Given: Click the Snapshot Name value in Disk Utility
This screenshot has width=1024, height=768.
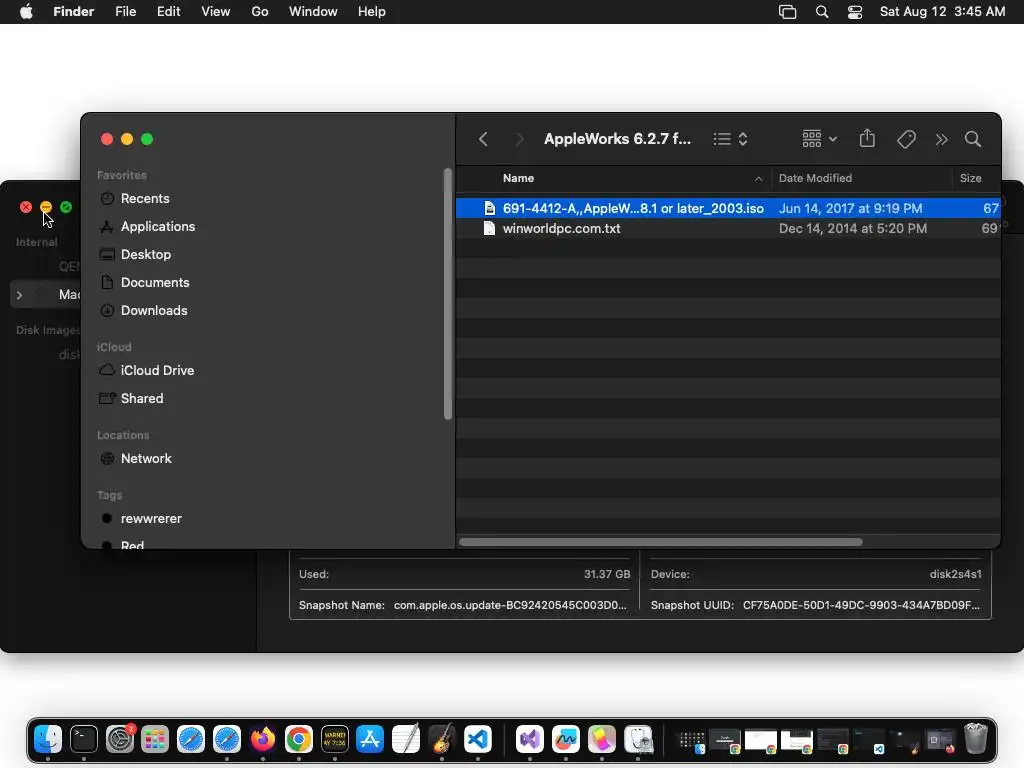Looking at the screenshot, I should tap(510, 605).
